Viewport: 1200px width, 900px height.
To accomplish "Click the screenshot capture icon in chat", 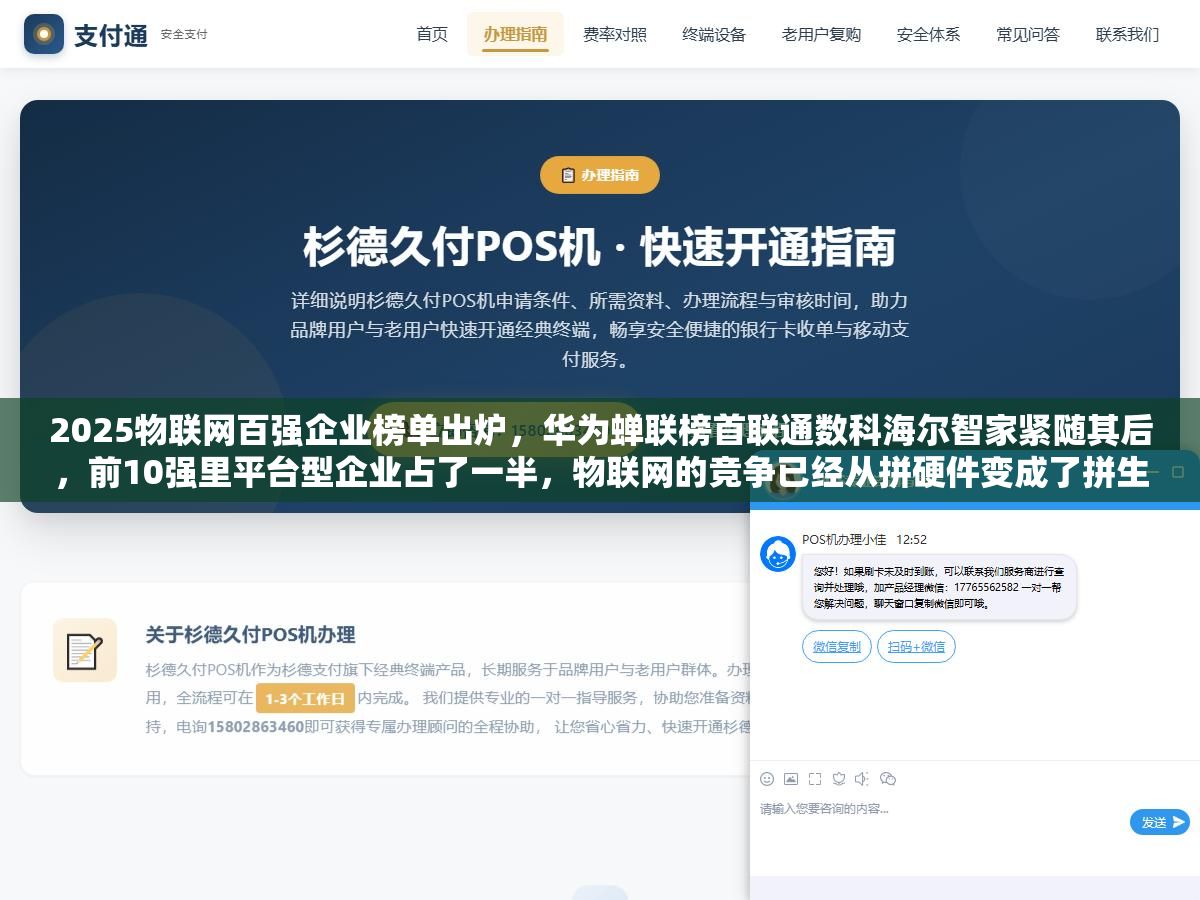I will 815,779.
